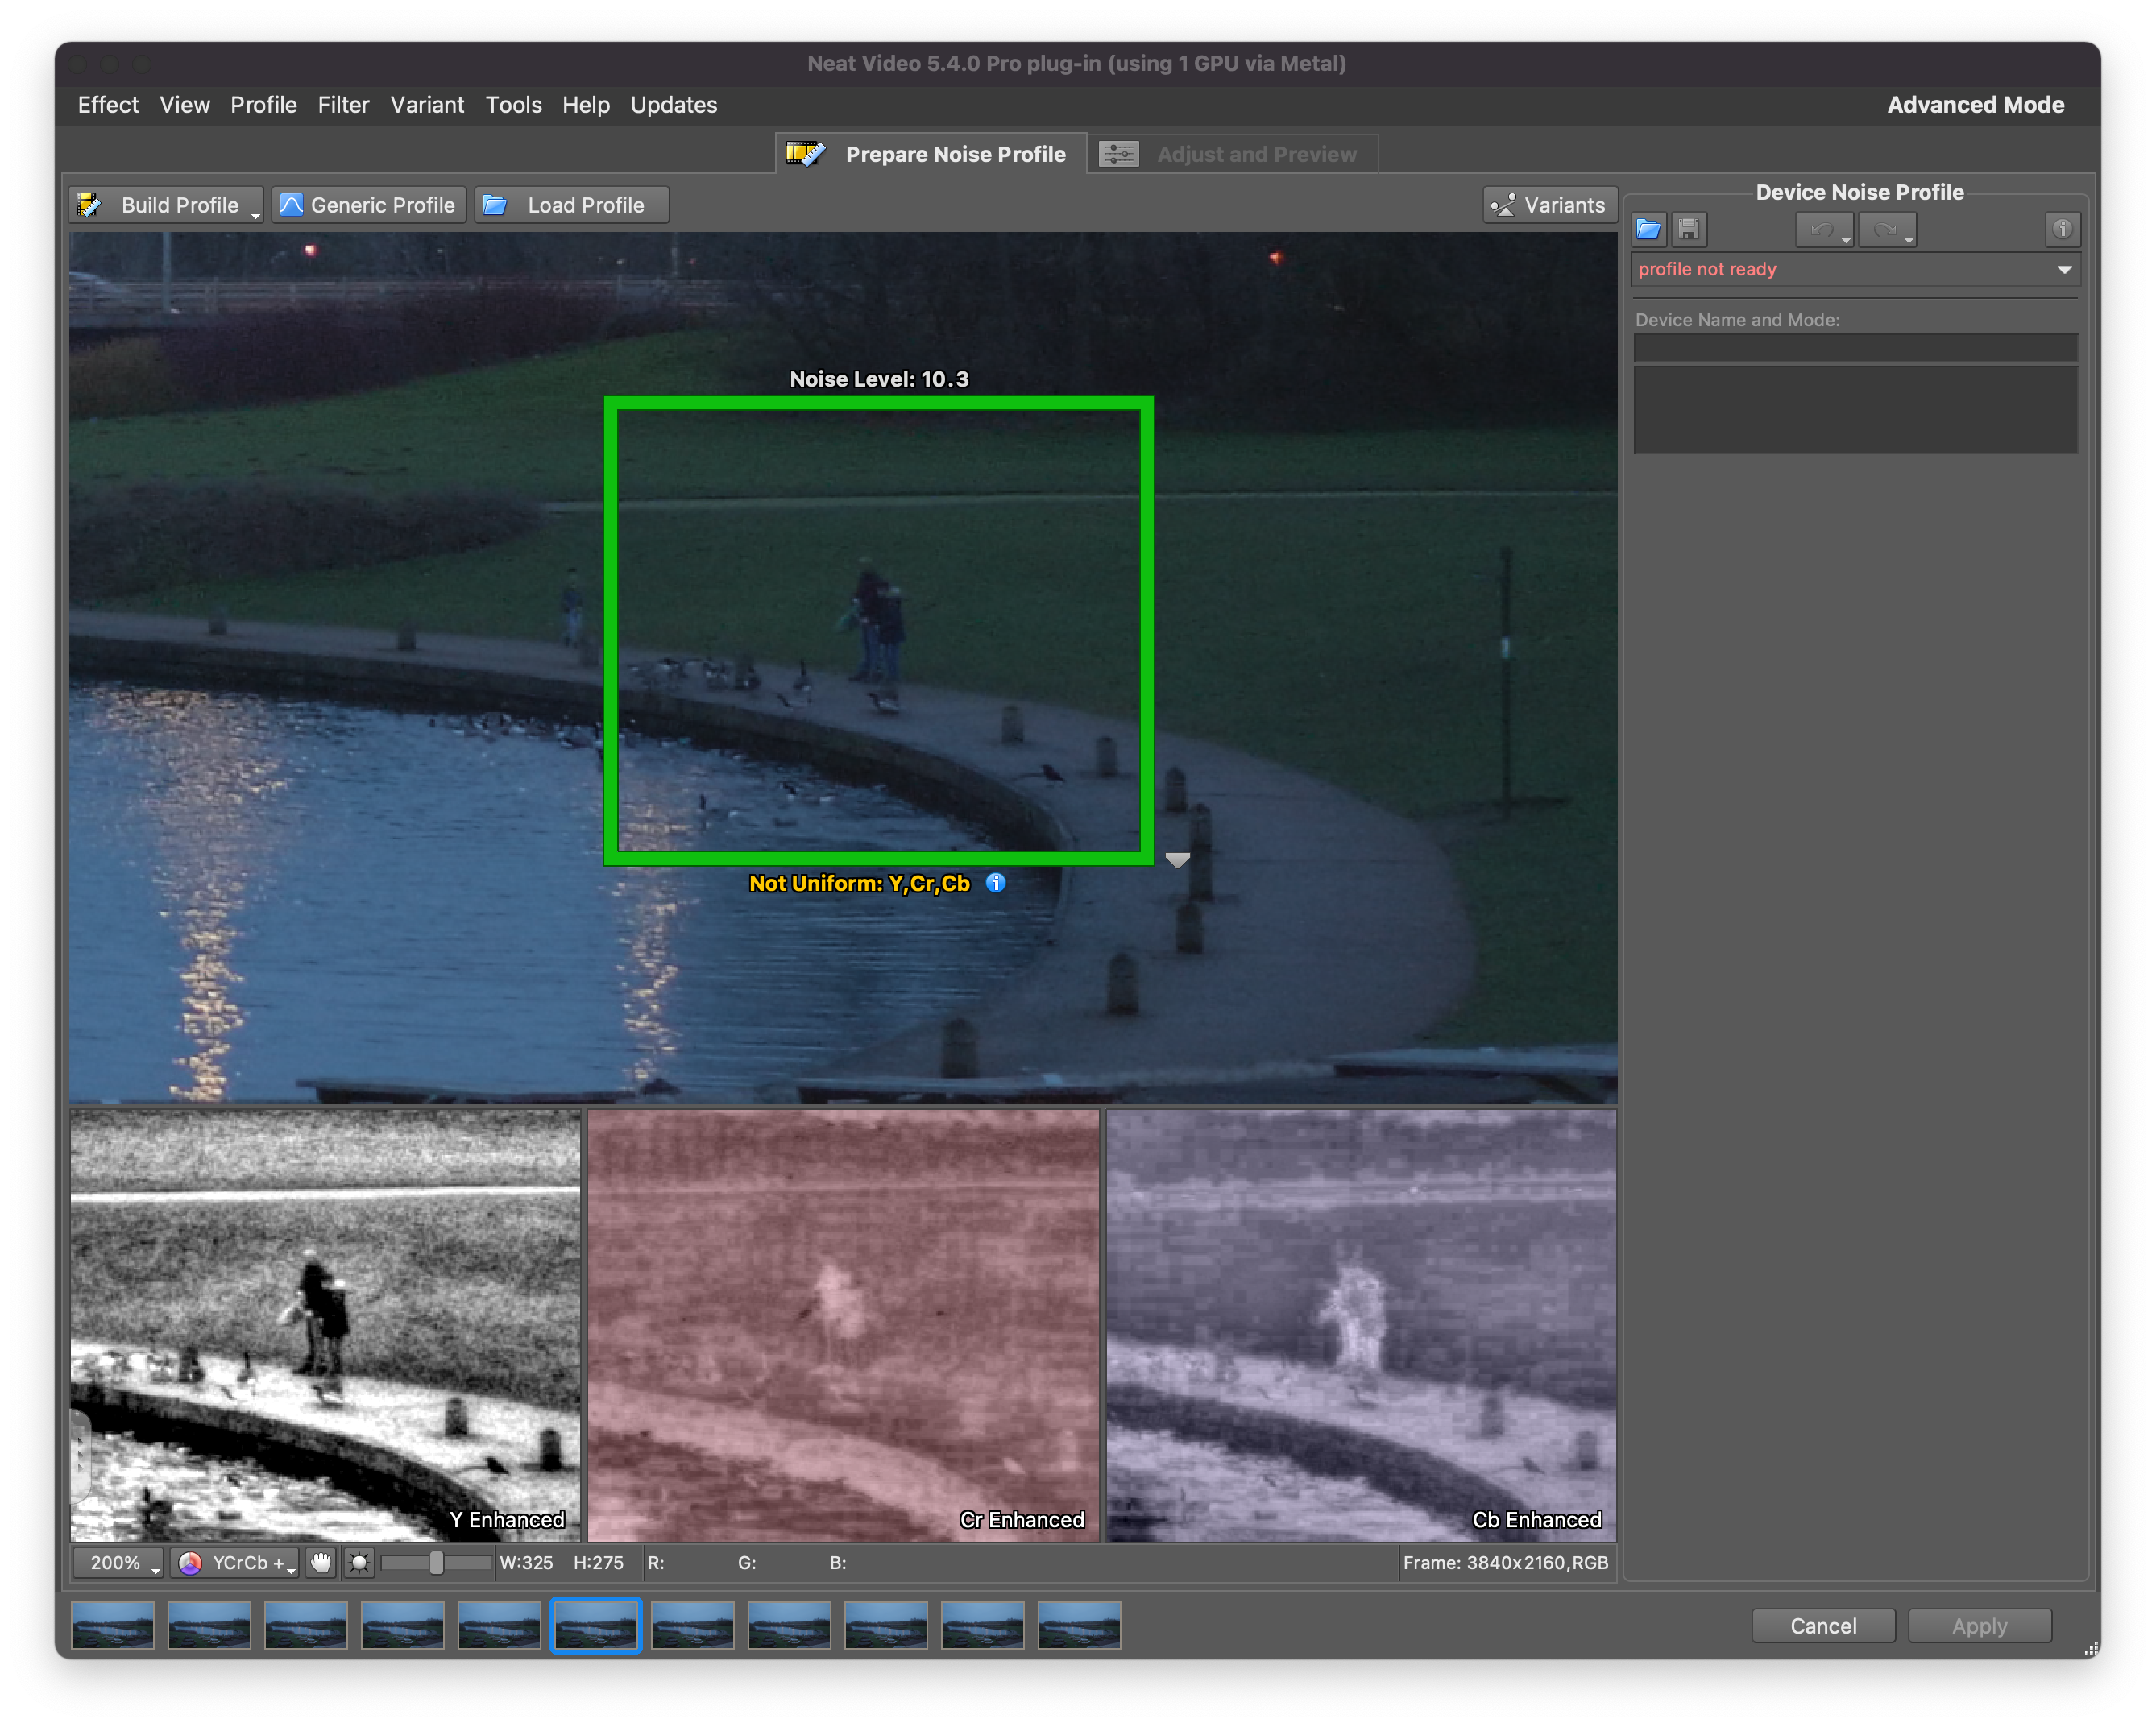This screenshot has height=1727, width=2156.
Task: Adjust the brightness slider handle
Action: click(436, 1562)
